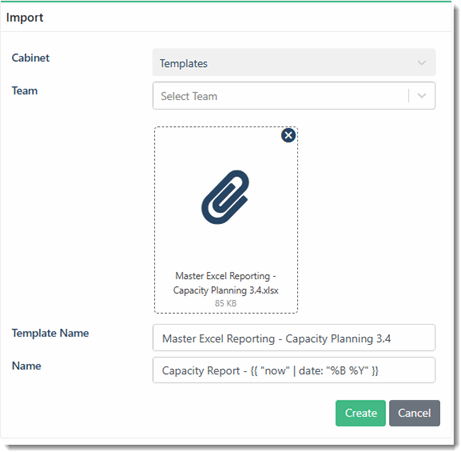461x452 pixels.
Task: Click into the Template Name input field
Action: click(x=294, y=338)
